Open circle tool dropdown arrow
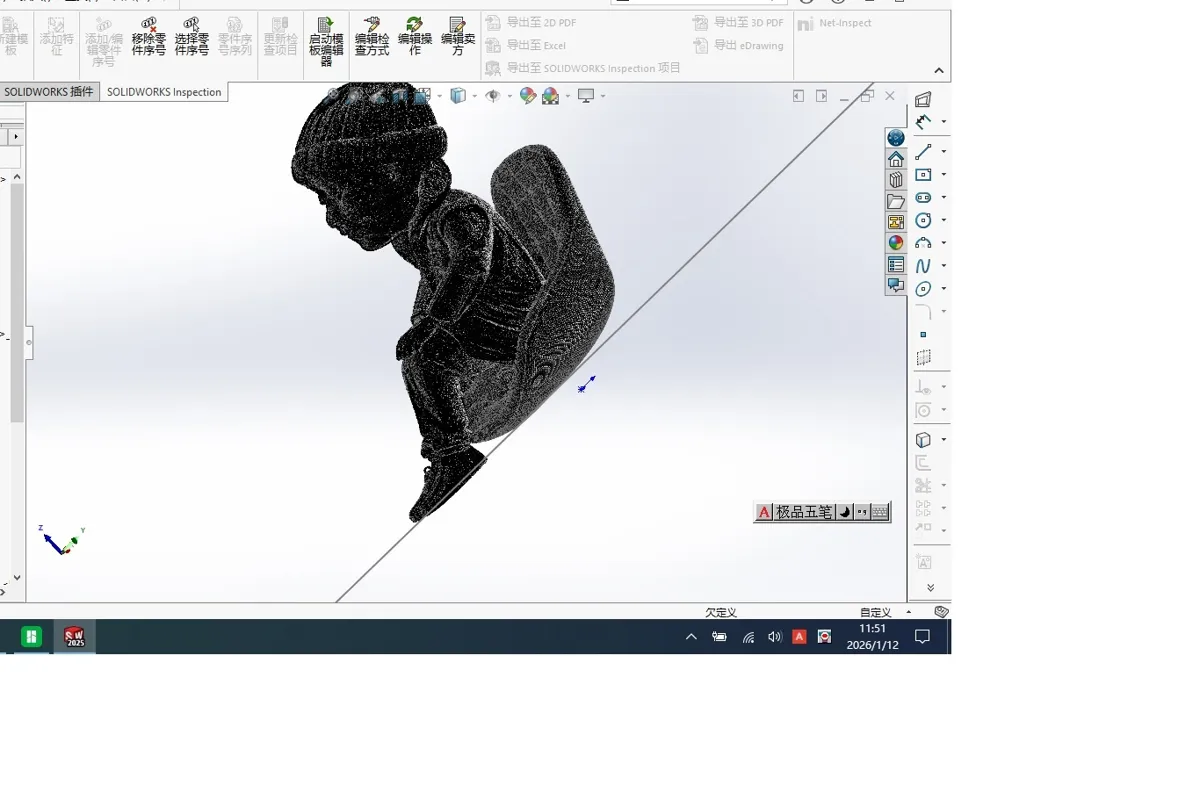1200x807 pixels. [x=944, y=220]
